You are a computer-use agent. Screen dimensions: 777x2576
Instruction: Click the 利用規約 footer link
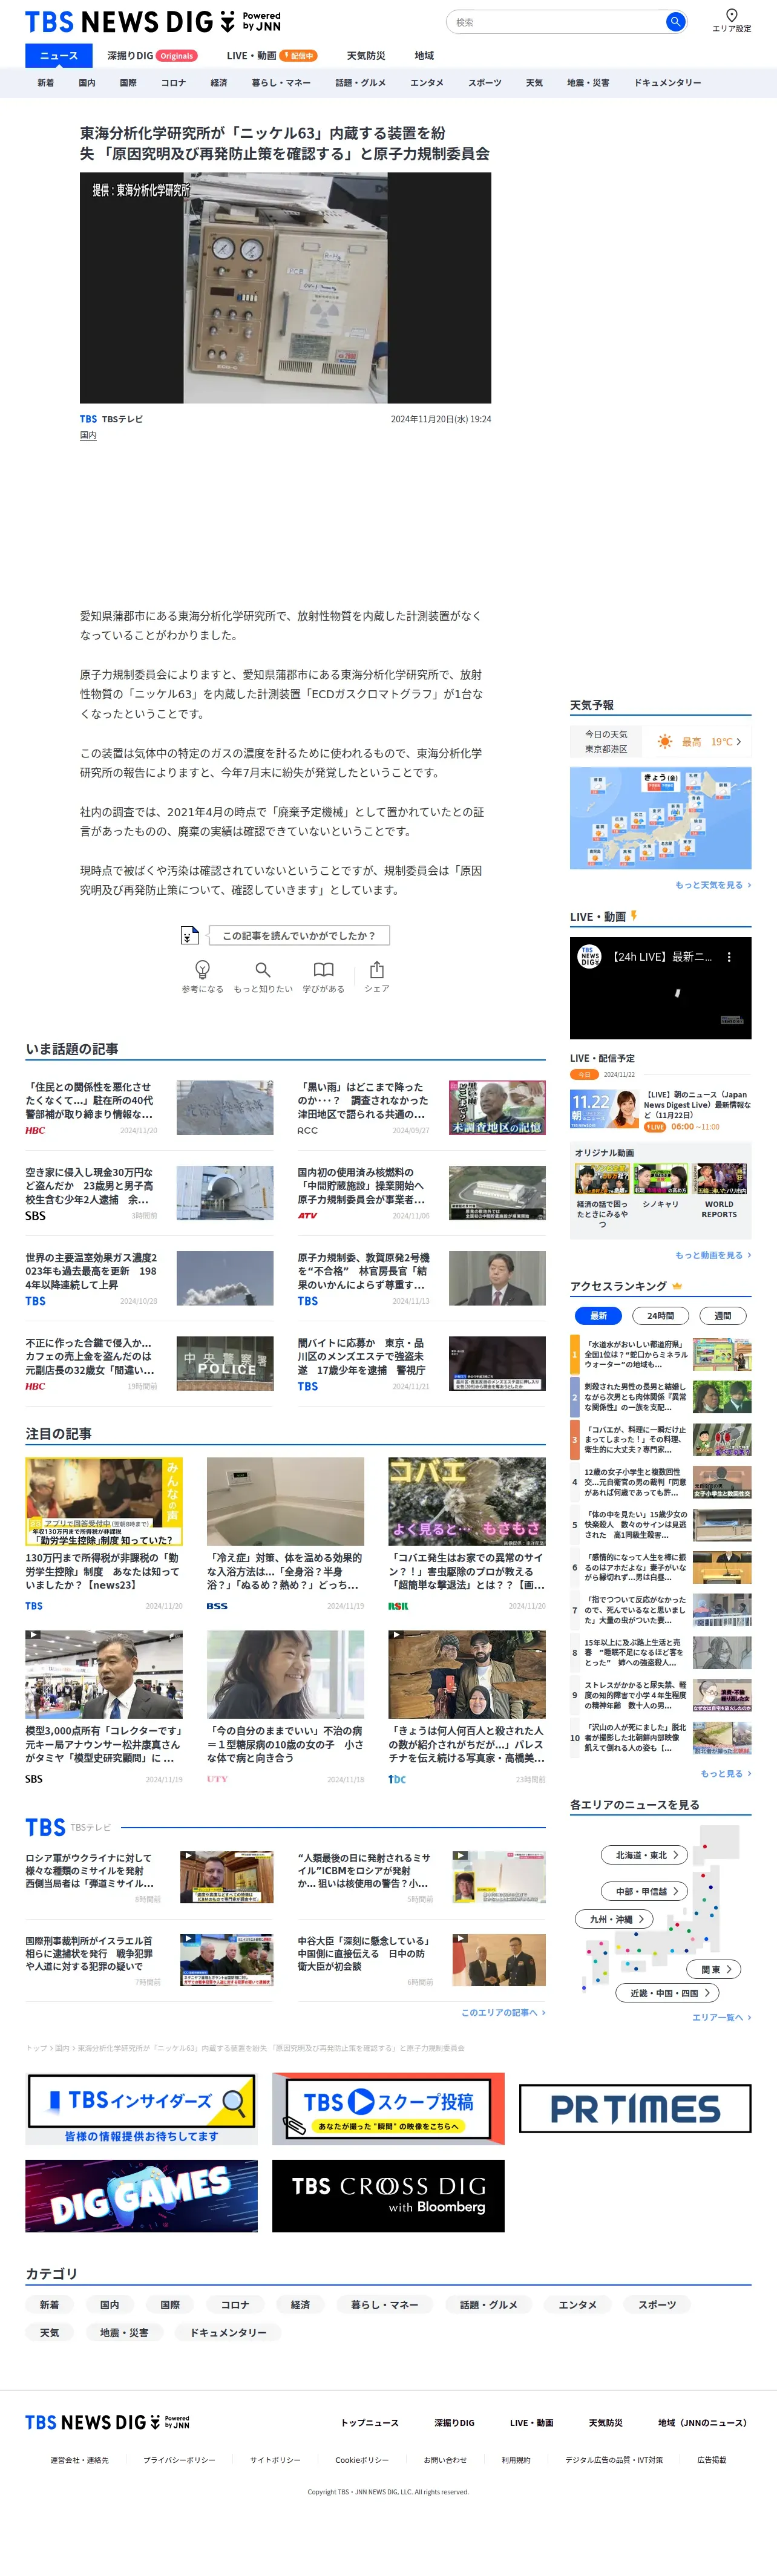click(x=516, y=2459)
